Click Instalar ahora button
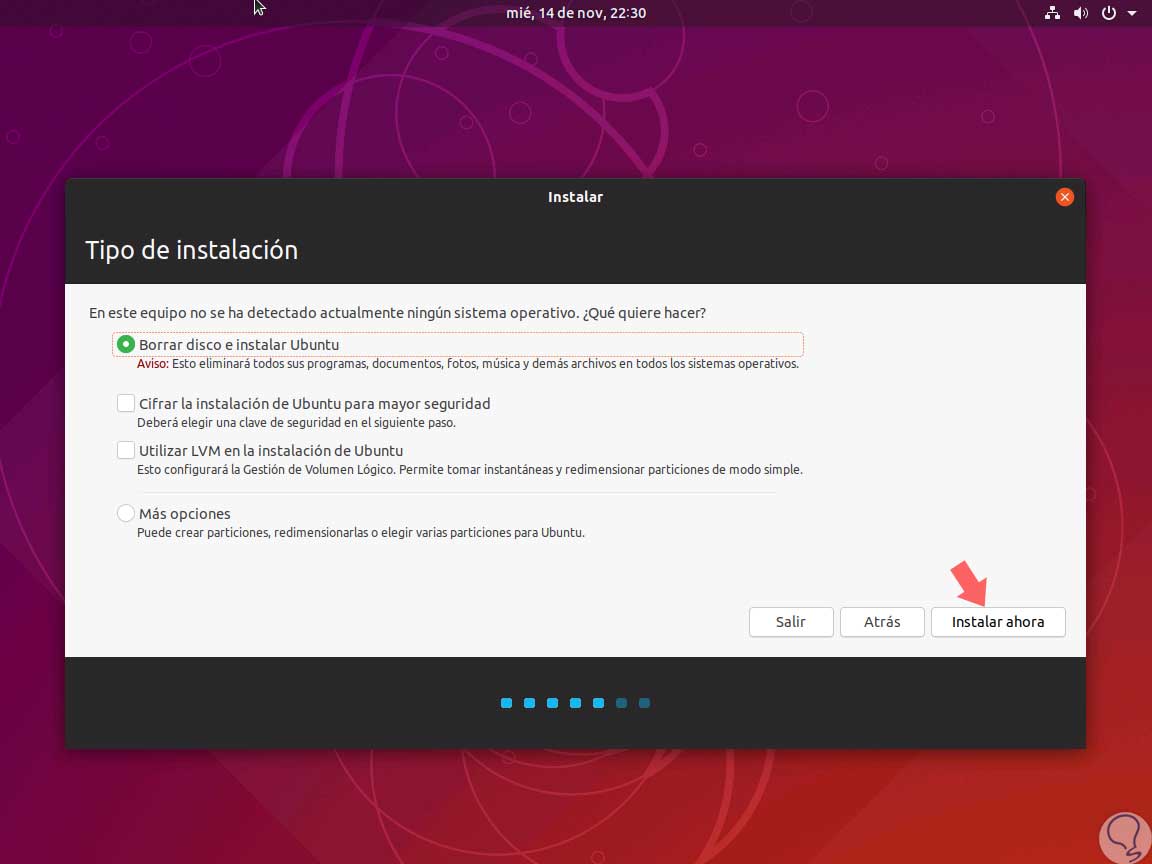This screenshot has height=864, width=1152. point(998,622)
